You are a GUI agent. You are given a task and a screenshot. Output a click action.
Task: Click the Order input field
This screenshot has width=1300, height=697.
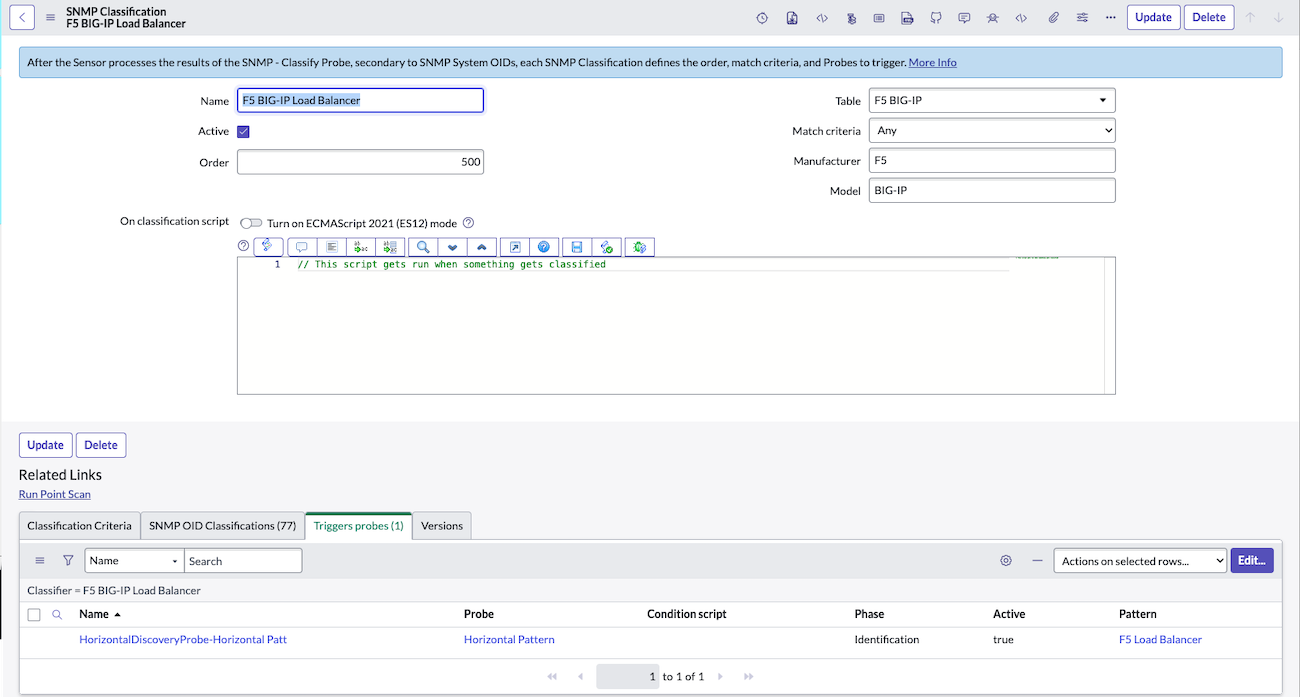click(360, 162)
